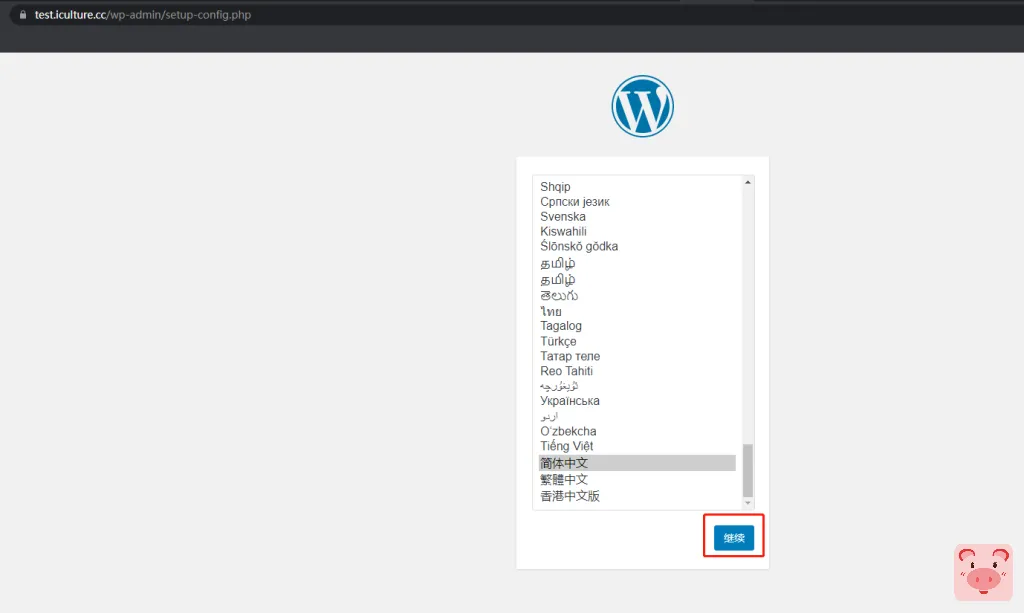
Task: Pick Tagalog from the language list
Action: point(637,326)
